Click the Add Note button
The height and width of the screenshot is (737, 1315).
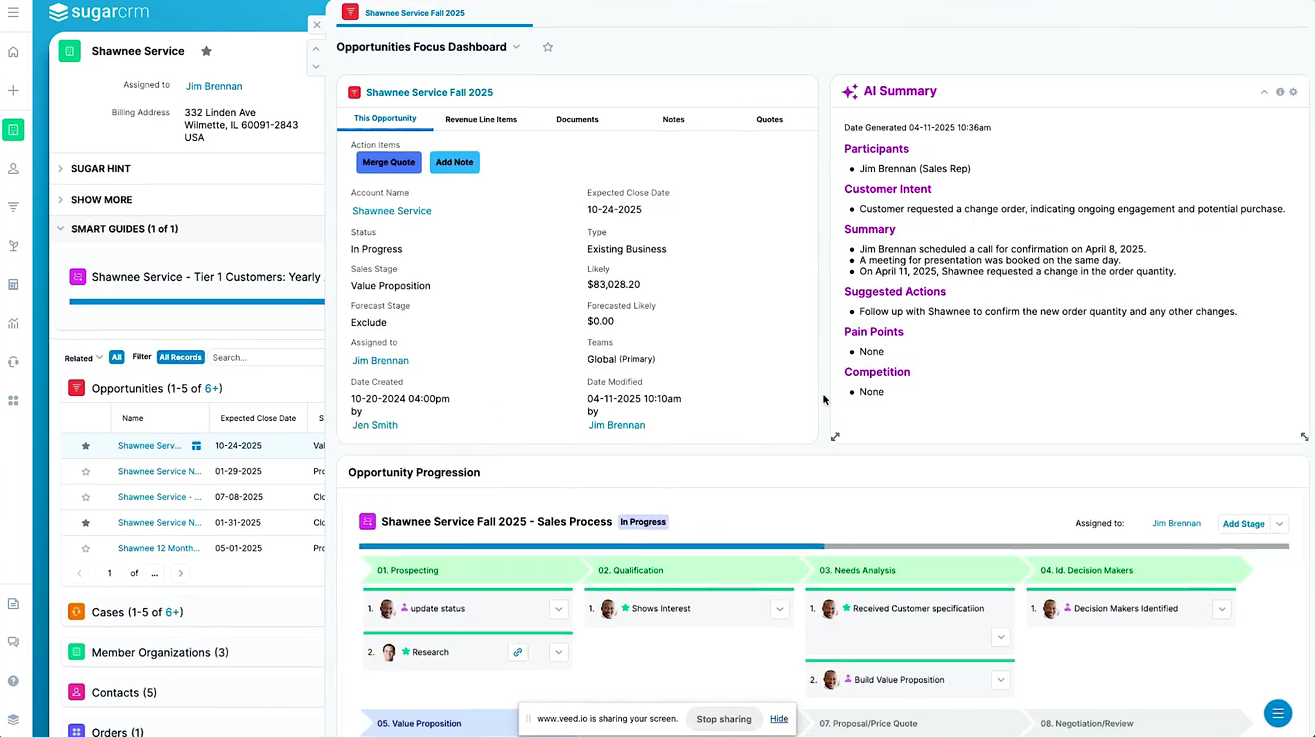[454, 162]
